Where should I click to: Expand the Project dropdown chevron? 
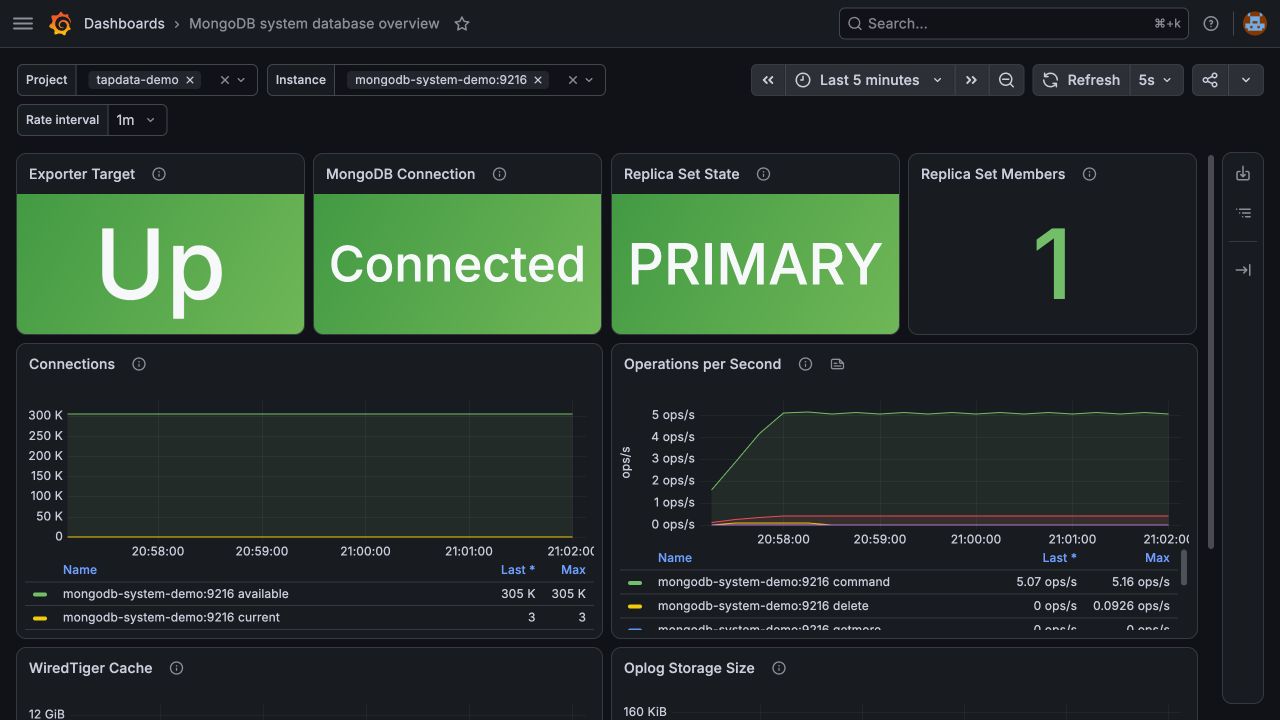click(x=241, y=80)
